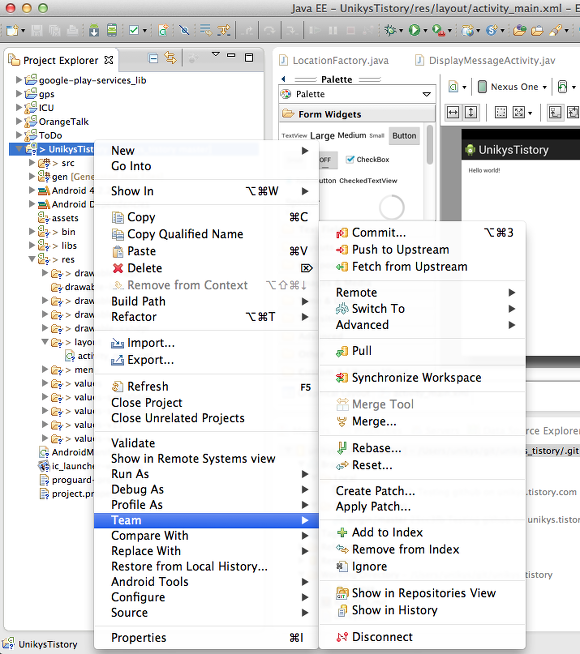This screenshot has height=654, width=580.
Task: Click the New wizard toolbar icon
Action: pyautogui.click(x=13, y=30)
